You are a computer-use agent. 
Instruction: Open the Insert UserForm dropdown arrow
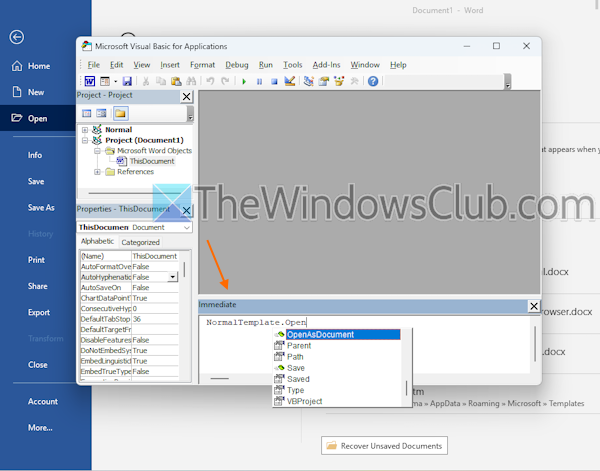pos(115,81)
